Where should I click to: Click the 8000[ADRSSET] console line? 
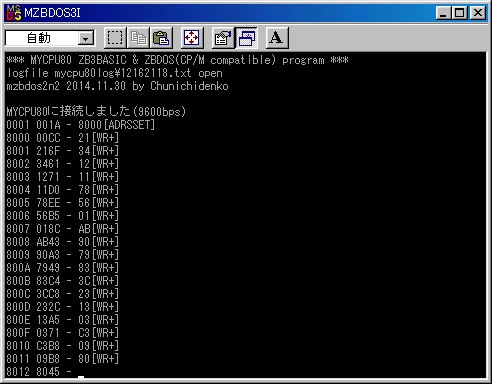[x=81, y=125]
